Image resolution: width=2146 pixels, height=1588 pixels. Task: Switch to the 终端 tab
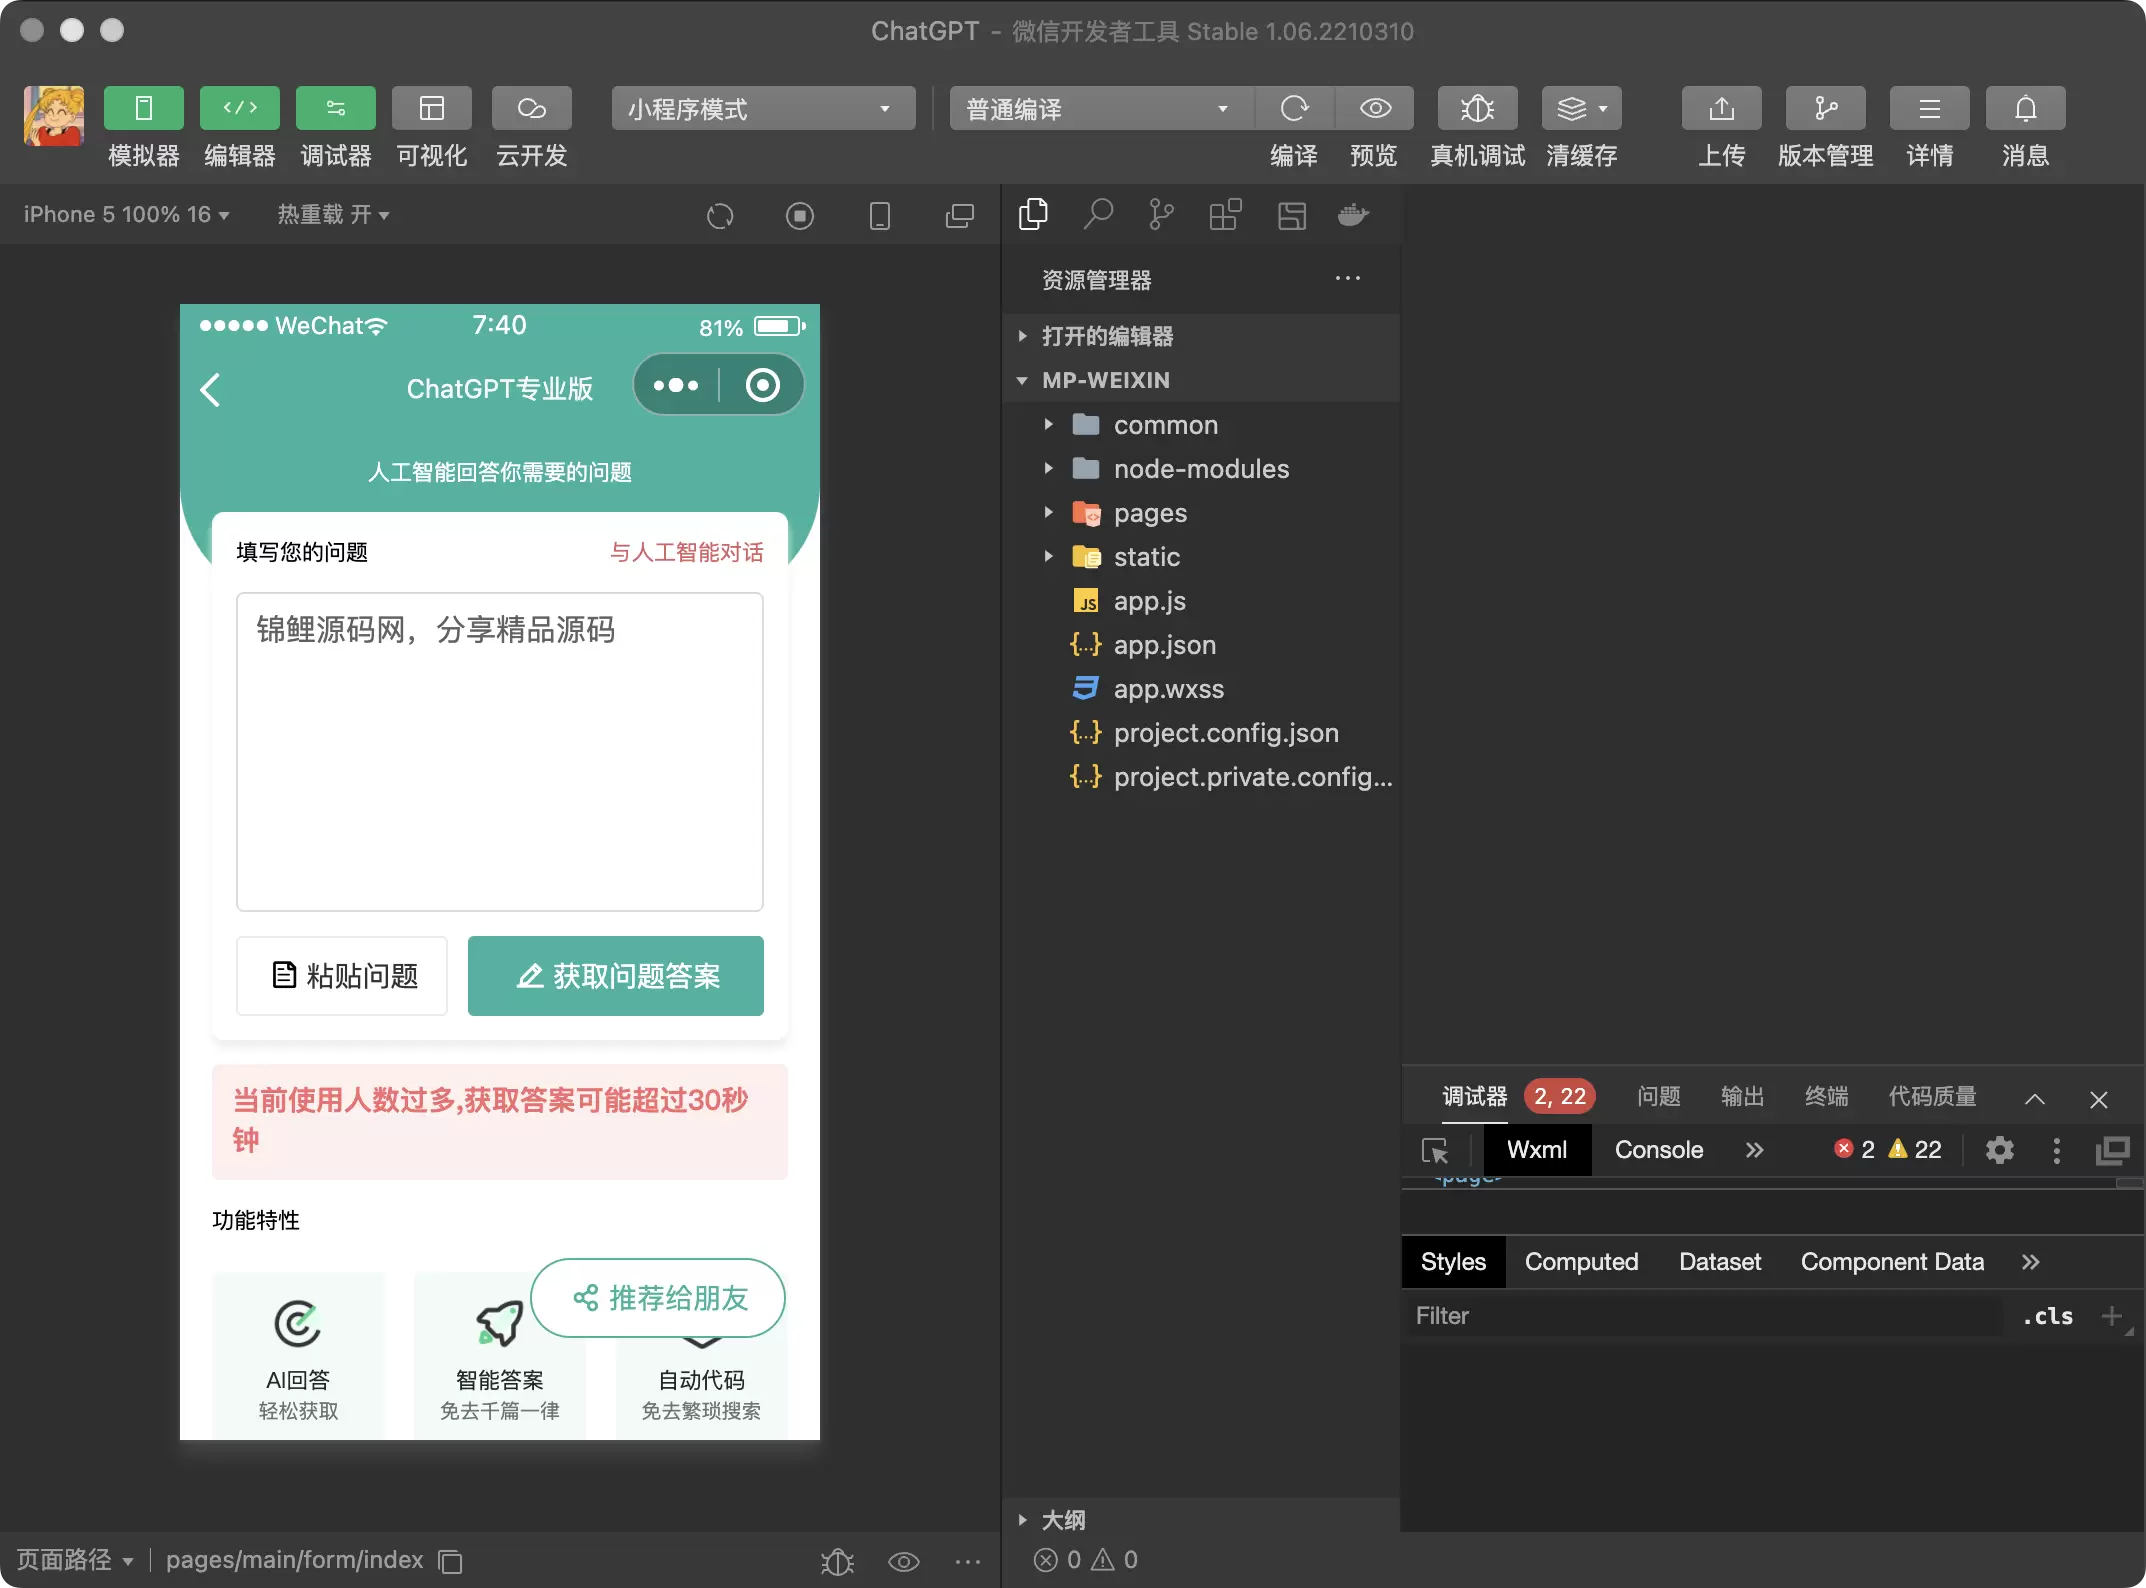[x=1826, y=1096]
